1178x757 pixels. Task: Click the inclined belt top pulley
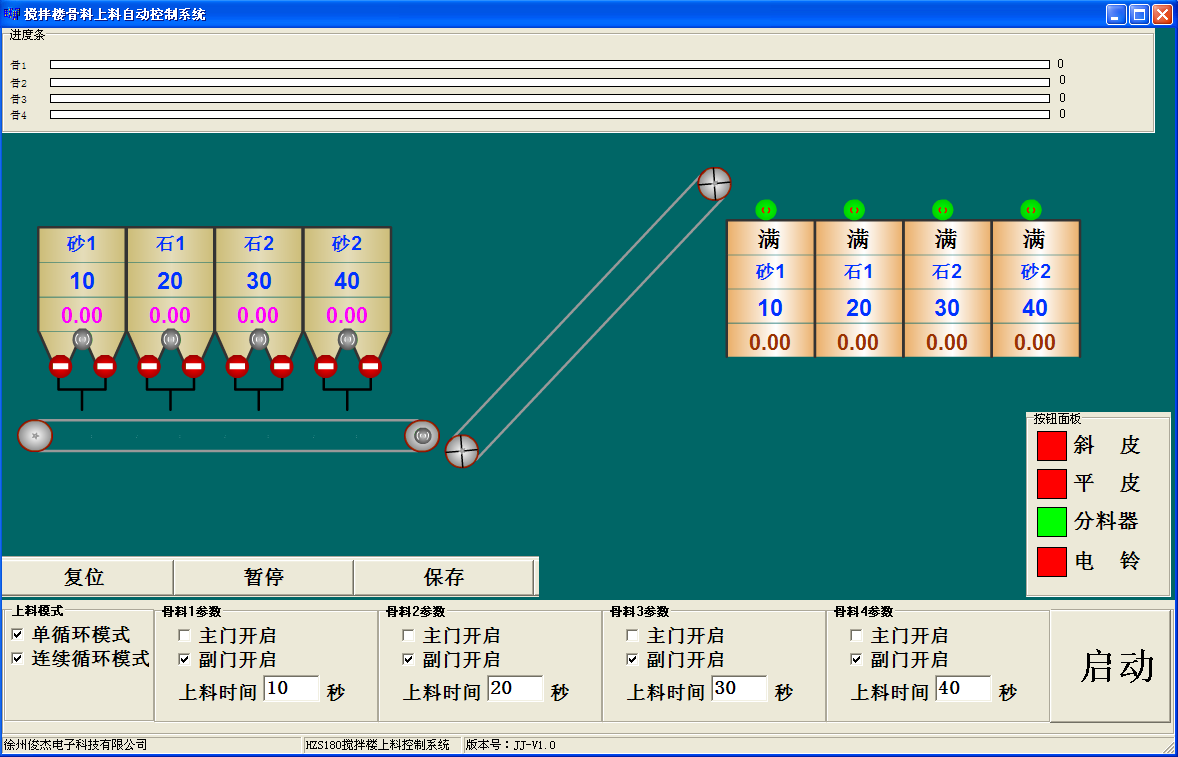714,184
